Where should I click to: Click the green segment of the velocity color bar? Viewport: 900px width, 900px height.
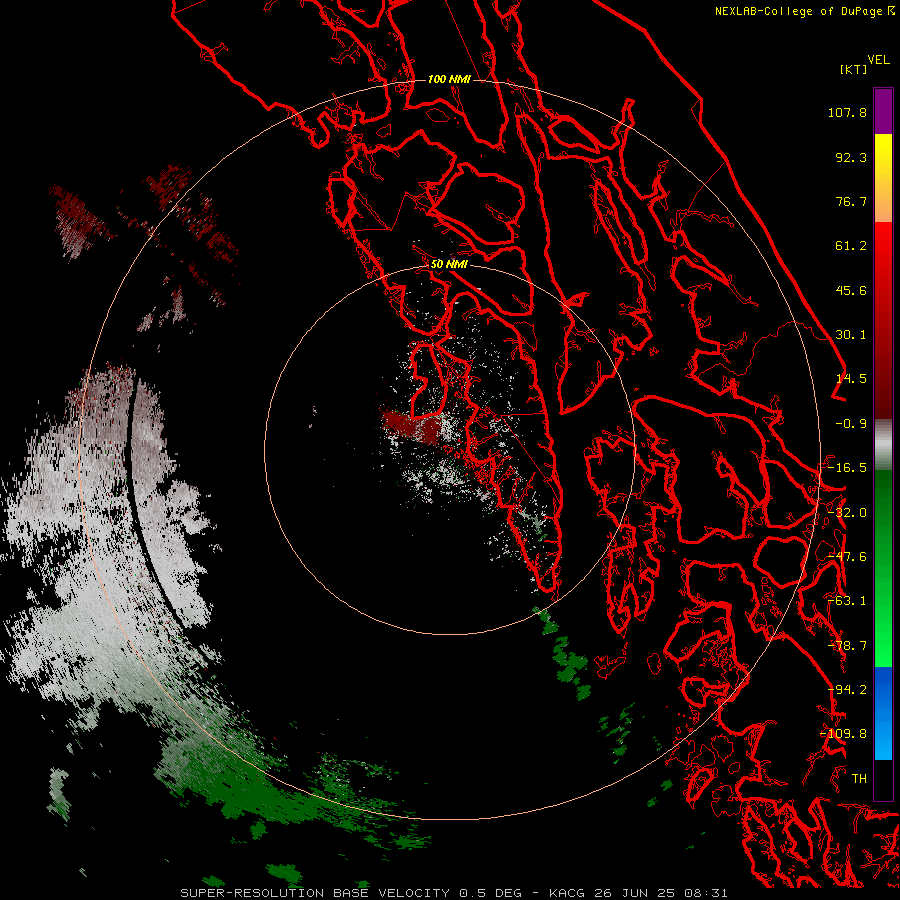[883, 568]
